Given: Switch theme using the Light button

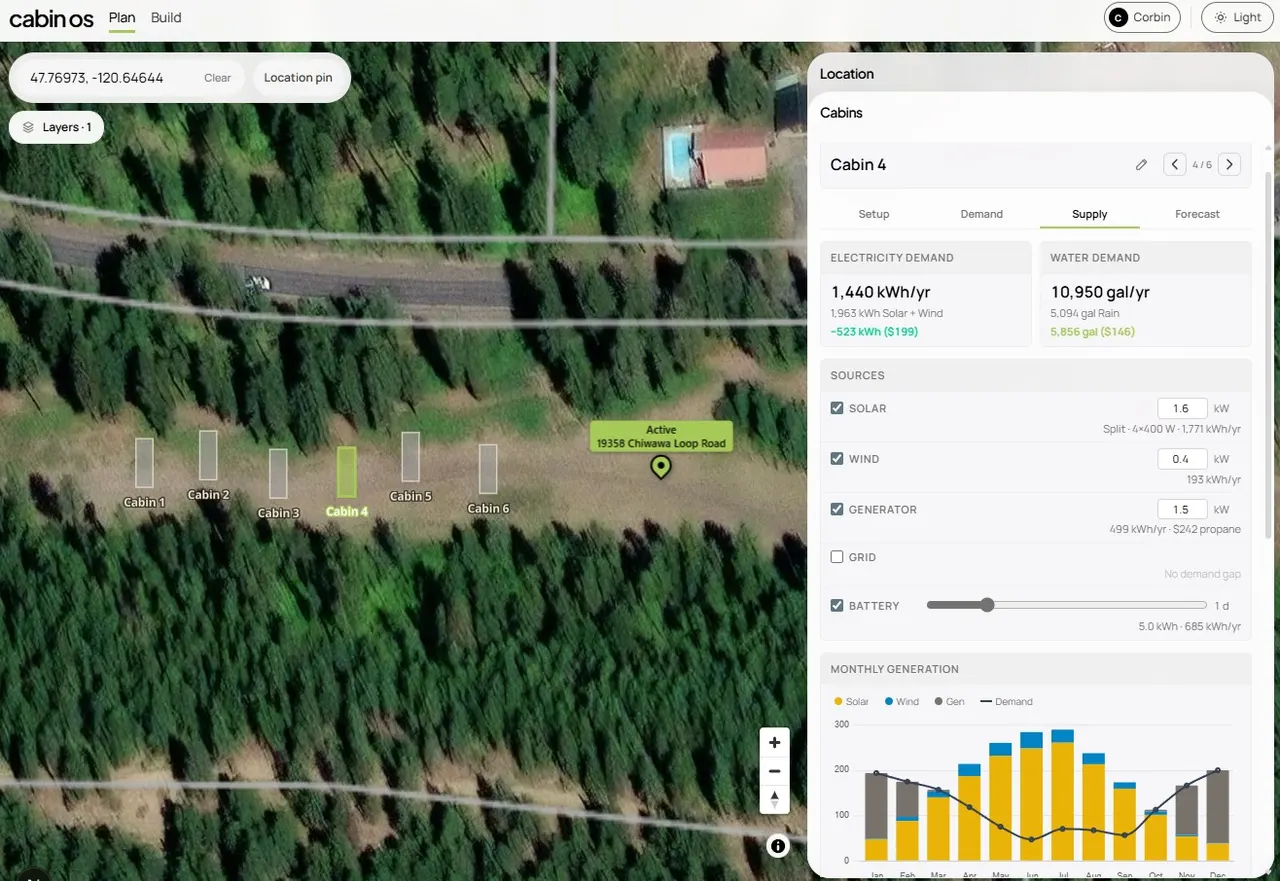Looking at the screenshot, I should tap(1238, 18).
